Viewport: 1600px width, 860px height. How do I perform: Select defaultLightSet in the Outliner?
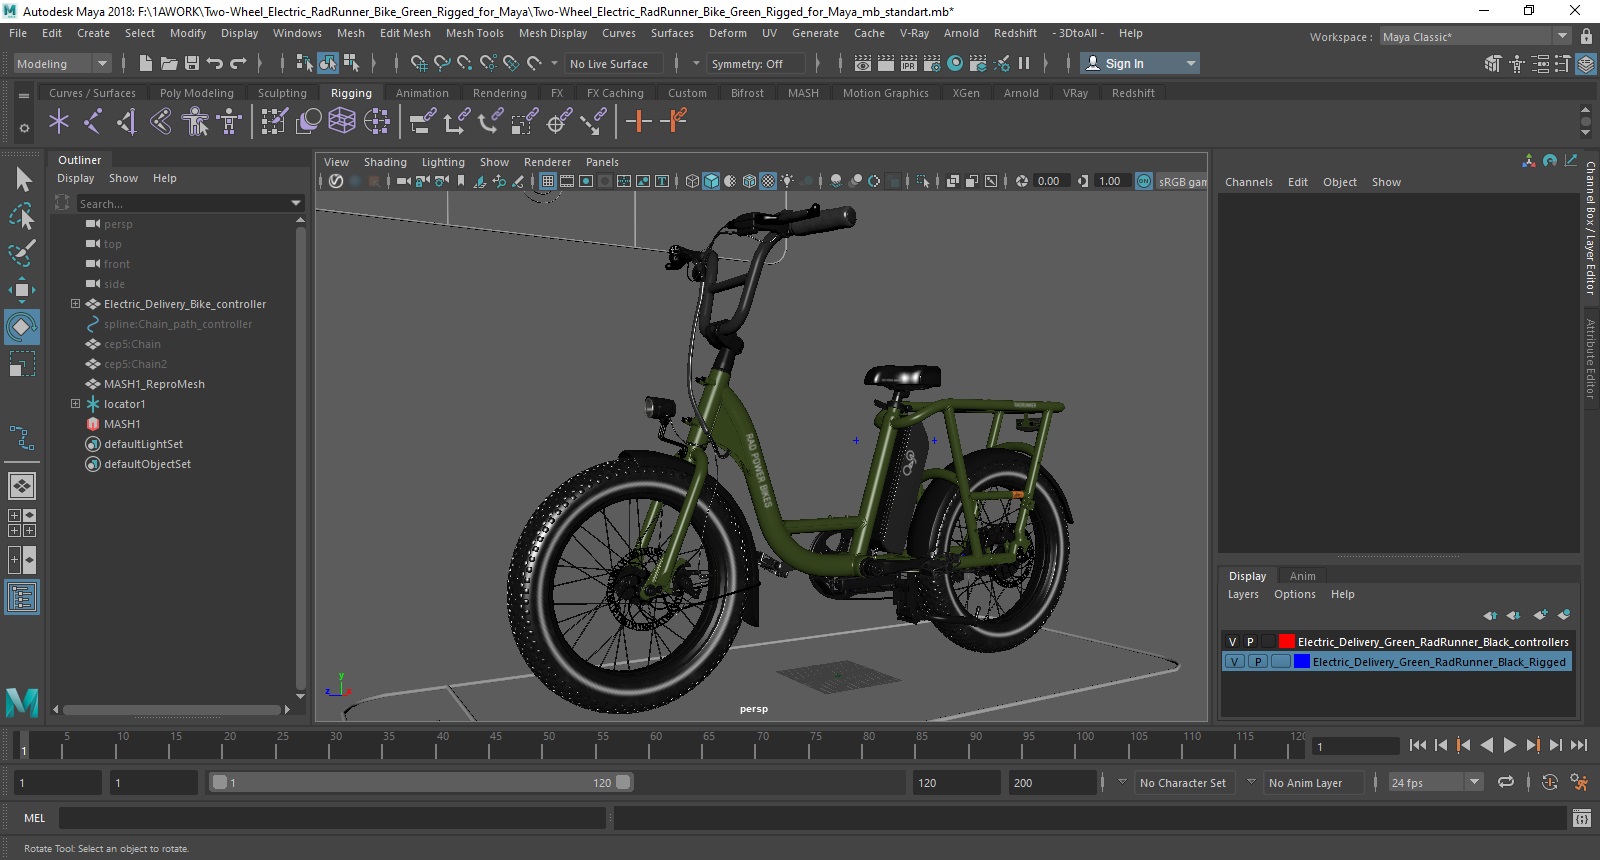tap(143, 444)
